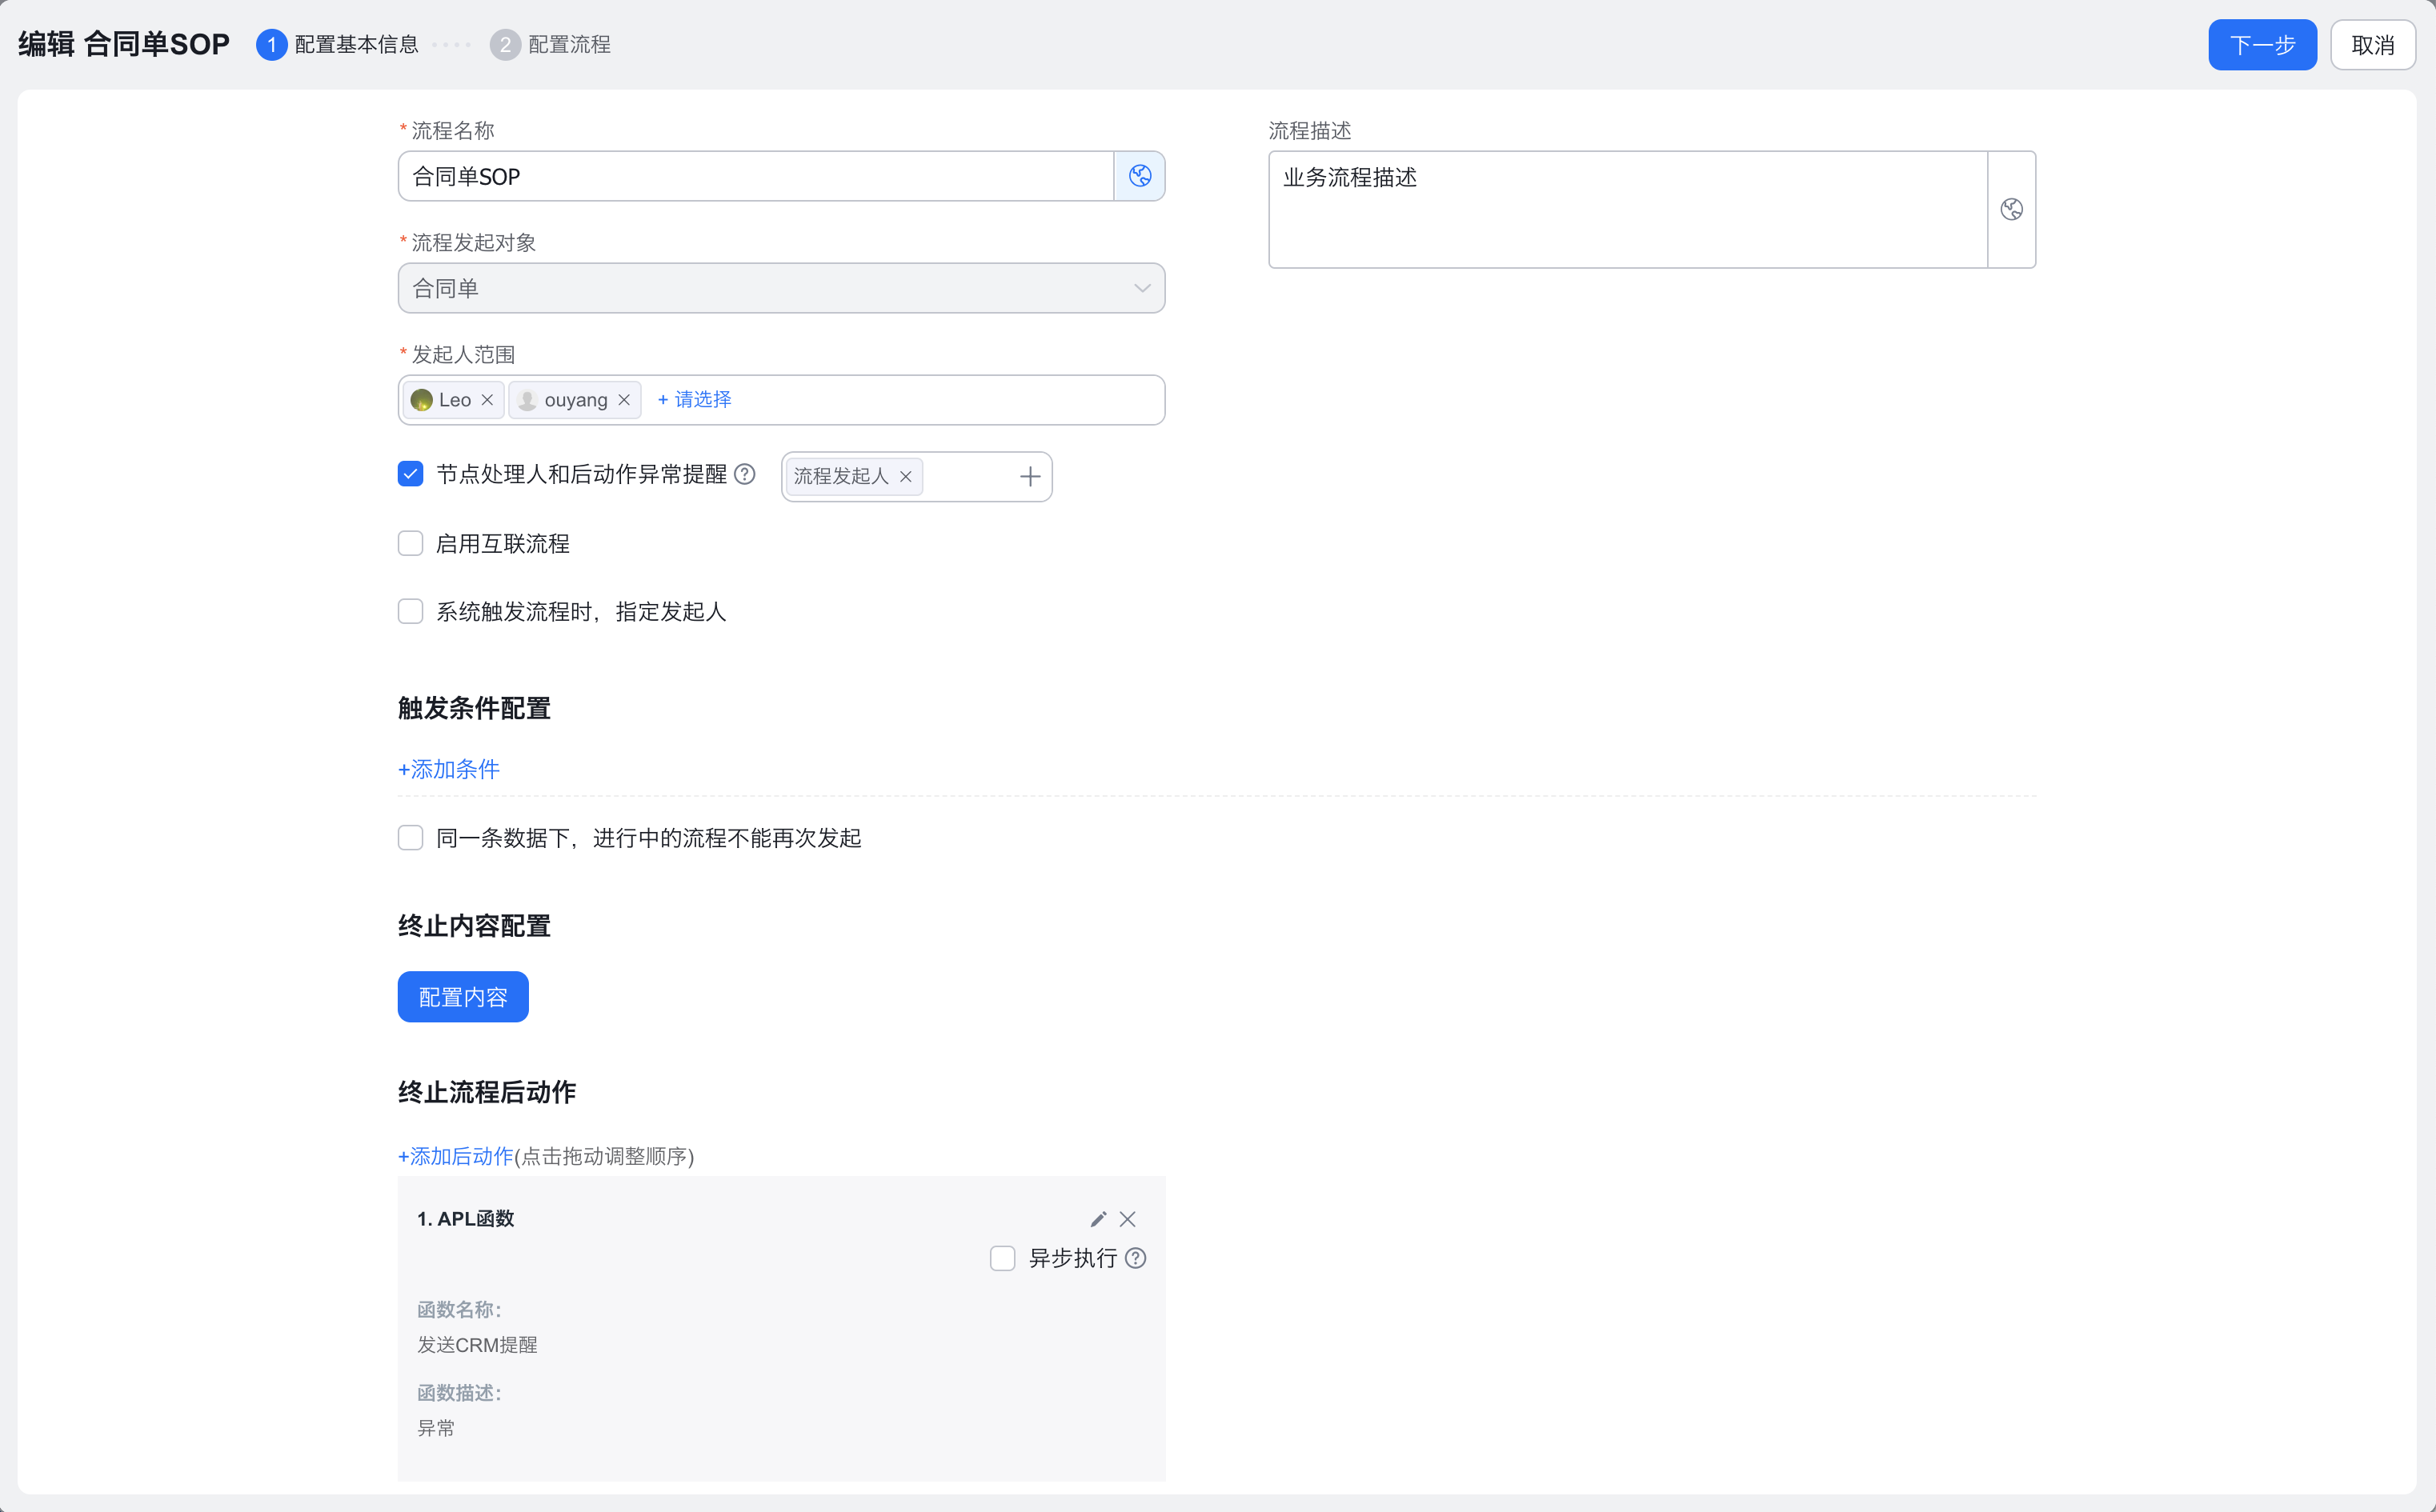Enable 启用互联流程 checkbox
Screen dimensions: 2436x1512
[410, 544]
